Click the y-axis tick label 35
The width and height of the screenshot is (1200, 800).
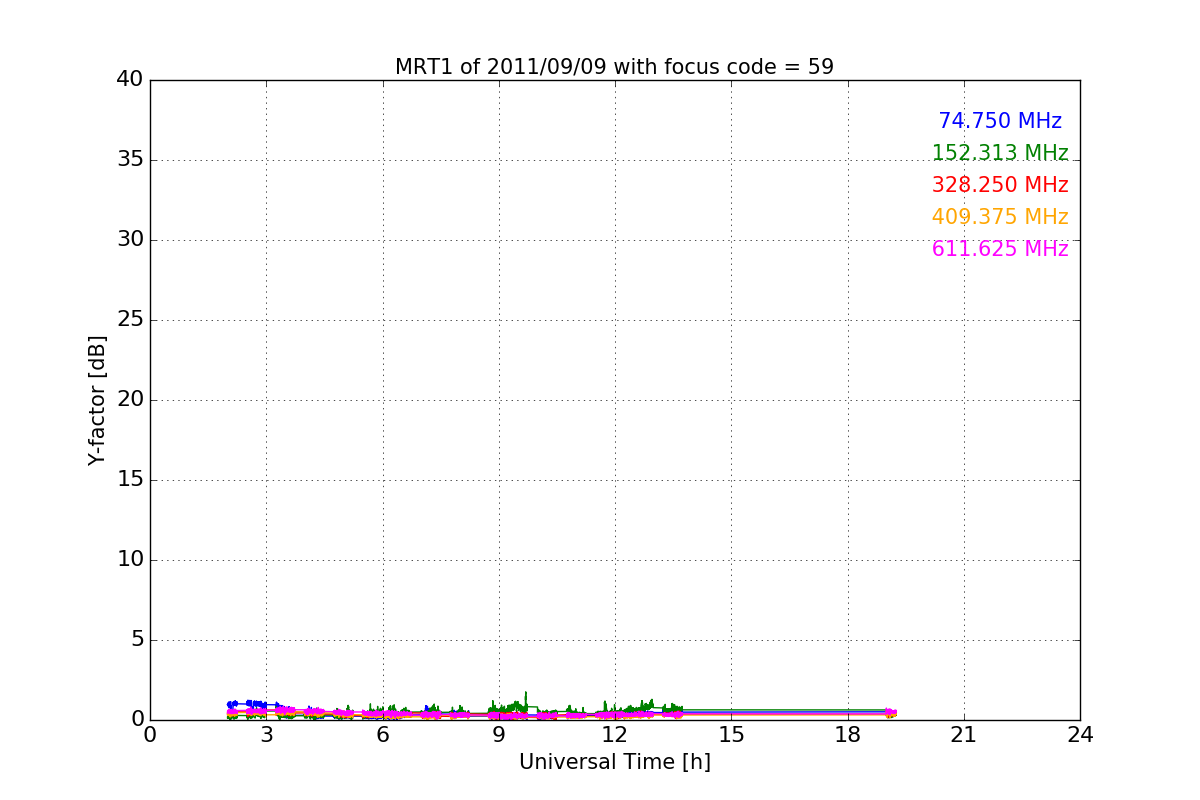pyautogui.click(x=129, y=160)
